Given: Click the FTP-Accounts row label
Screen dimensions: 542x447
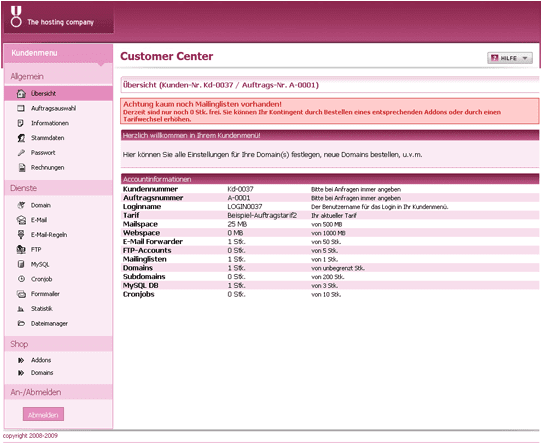Looking at the screenshot, I should 147,250.
